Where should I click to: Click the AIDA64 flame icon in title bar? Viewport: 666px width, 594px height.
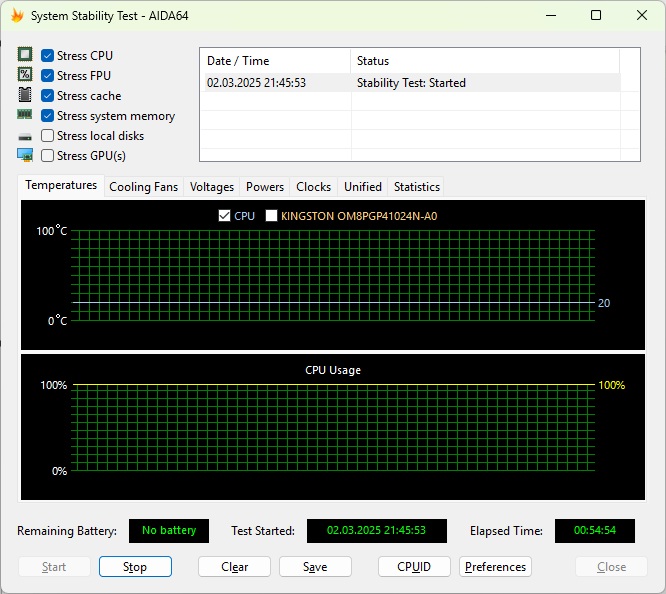point(17,16)
